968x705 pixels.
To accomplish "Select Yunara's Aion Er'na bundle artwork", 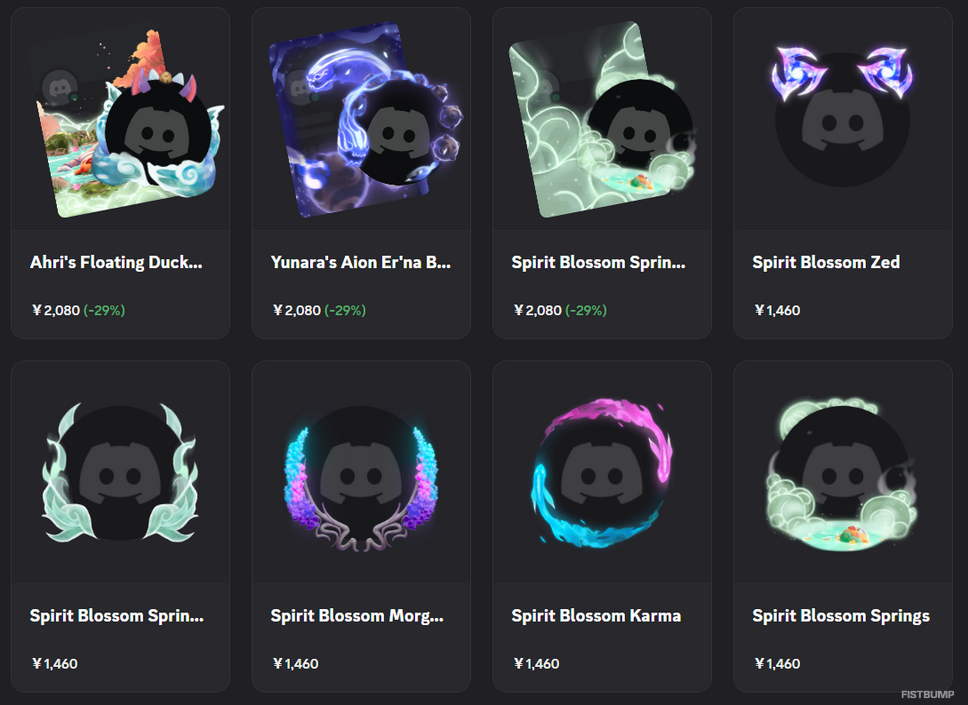I will click(x=365, y=119).
